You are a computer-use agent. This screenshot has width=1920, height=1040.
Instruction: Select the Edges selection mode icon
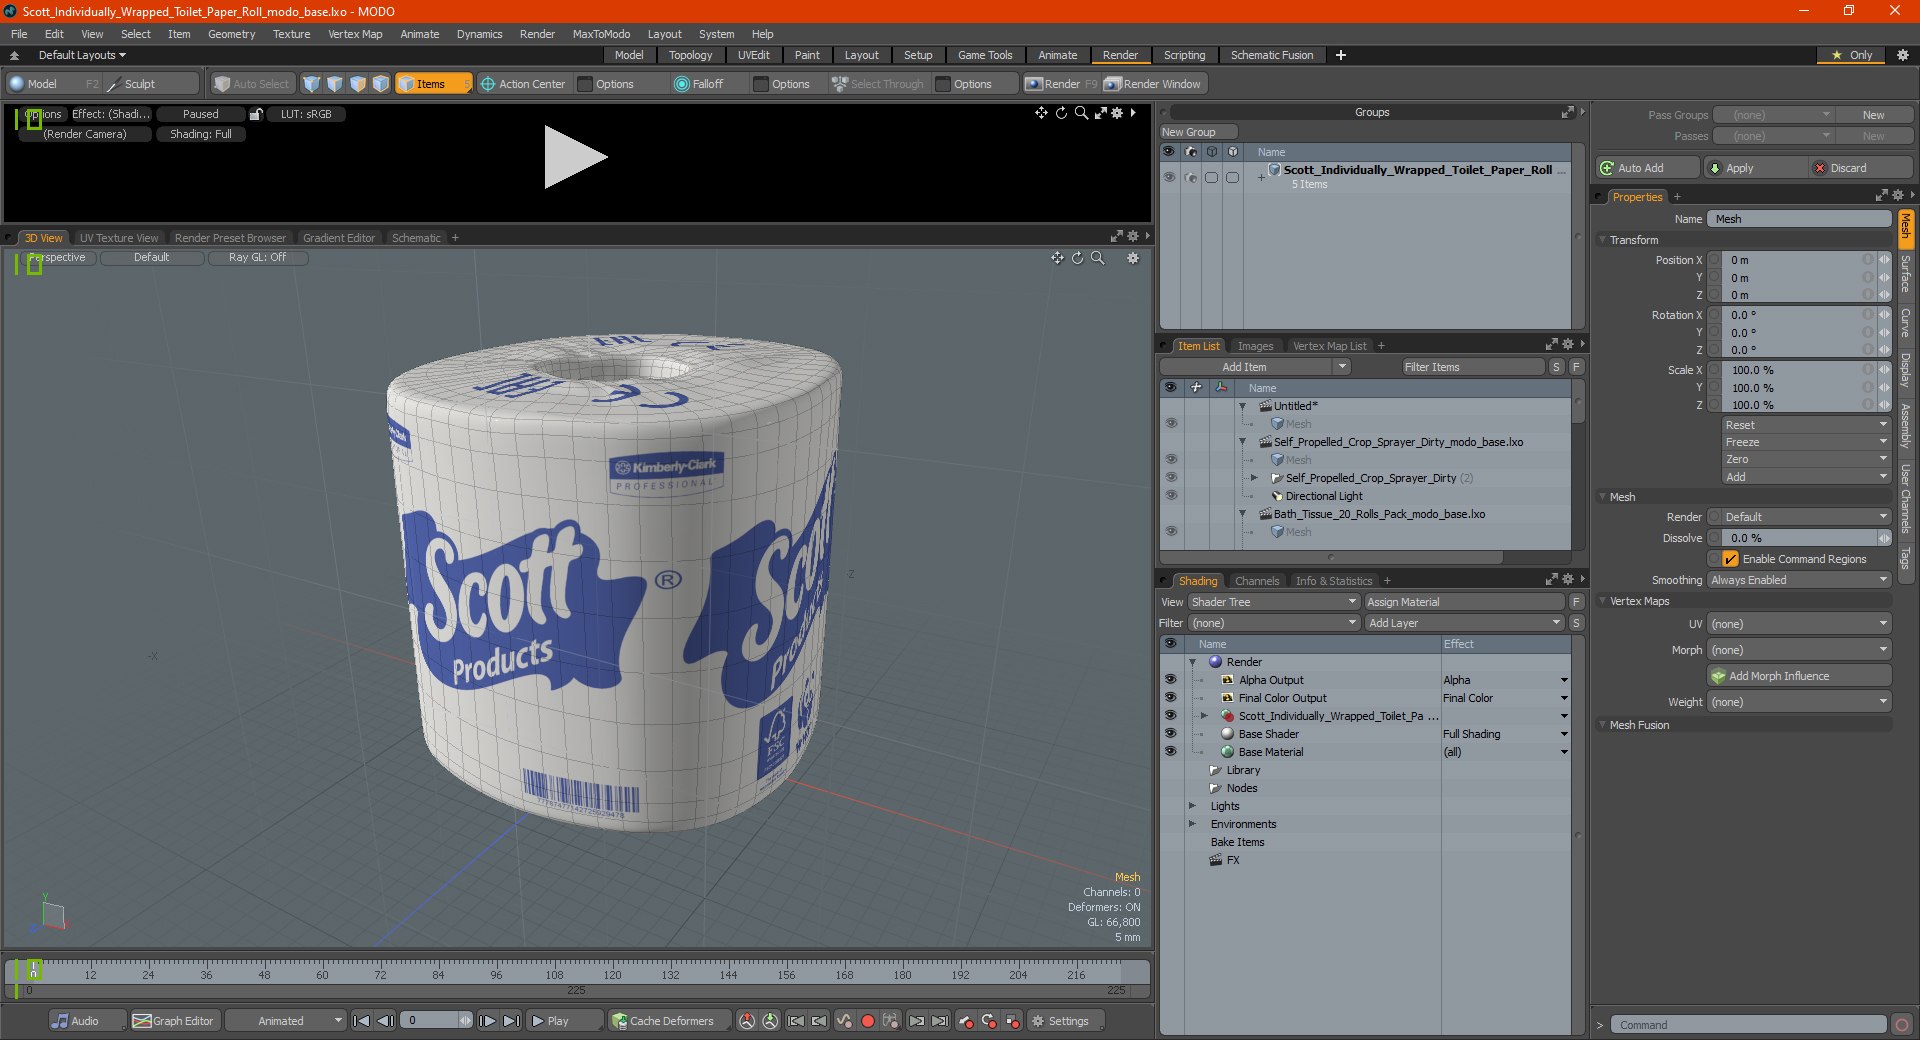pyautogui.click(x=335, y=84)
